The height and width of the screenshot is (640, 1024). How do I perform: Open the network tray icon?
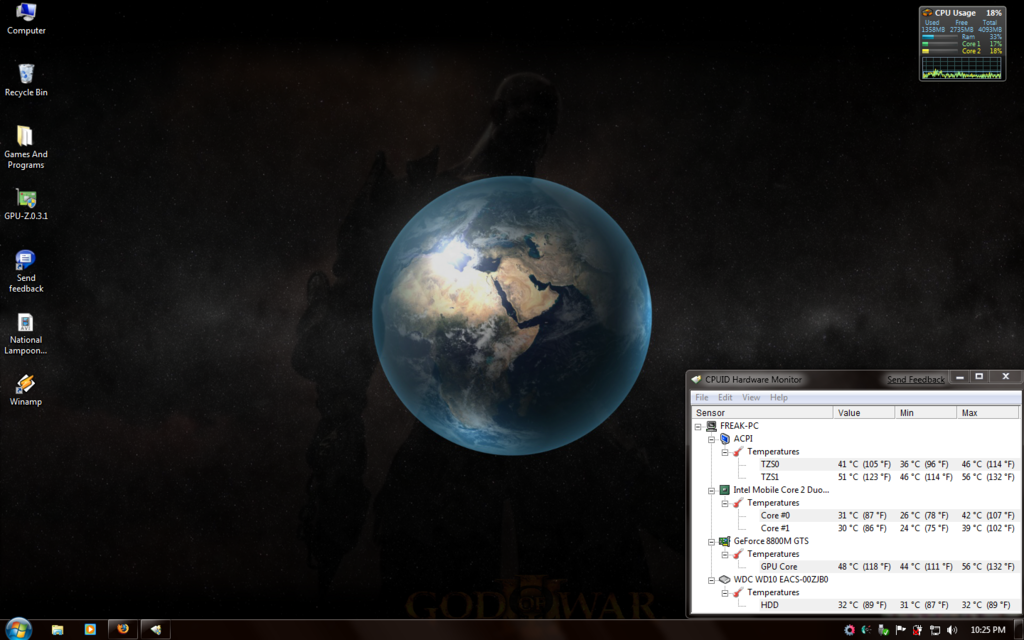[x=935, y=630]
